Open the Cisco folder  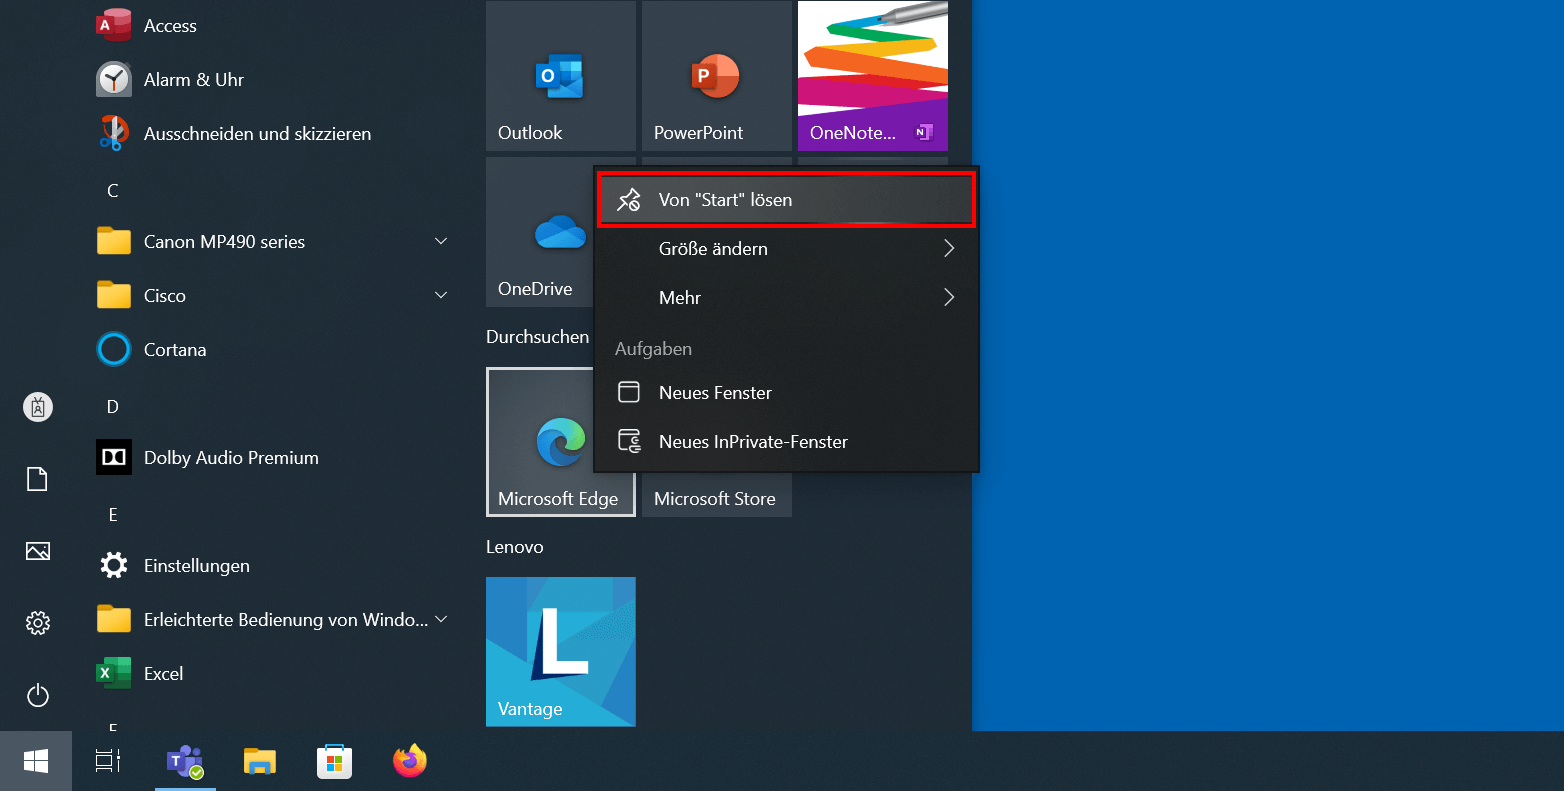[x=270, y=296]
